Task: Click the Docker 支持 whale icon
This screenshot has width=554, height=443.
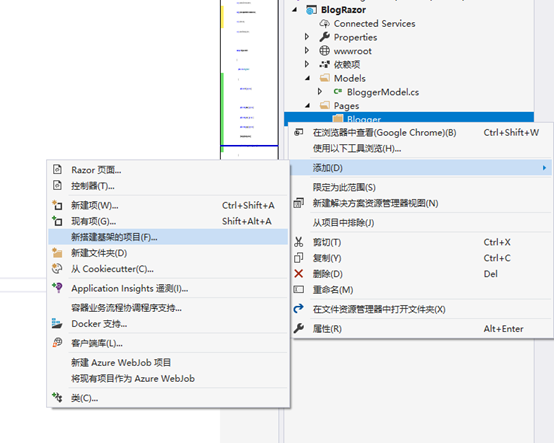Action: (x=57, y=324)
